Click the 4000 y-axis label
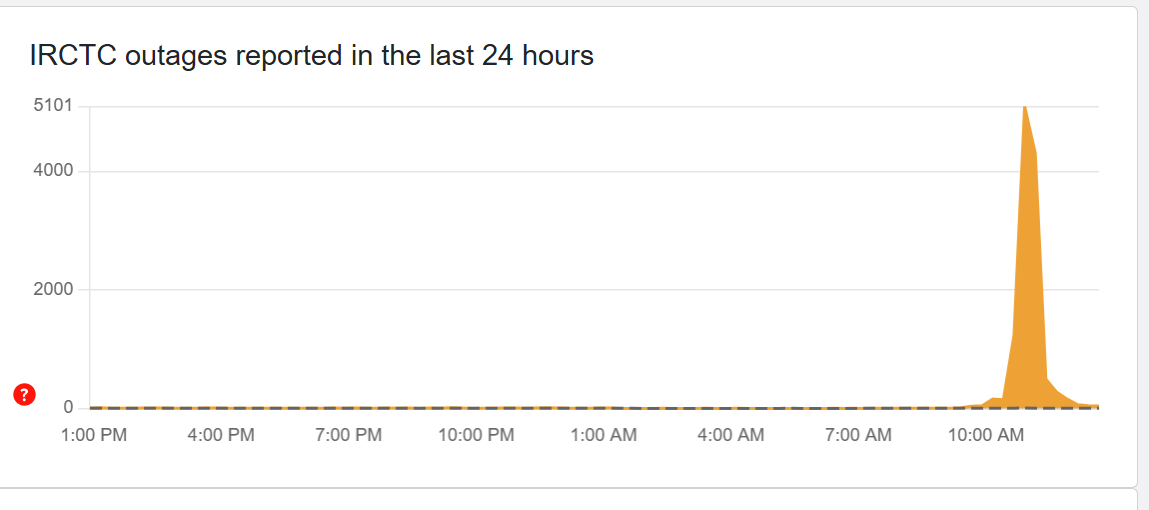The height and width of the screenshot is (510, 1149). [54, 171]
